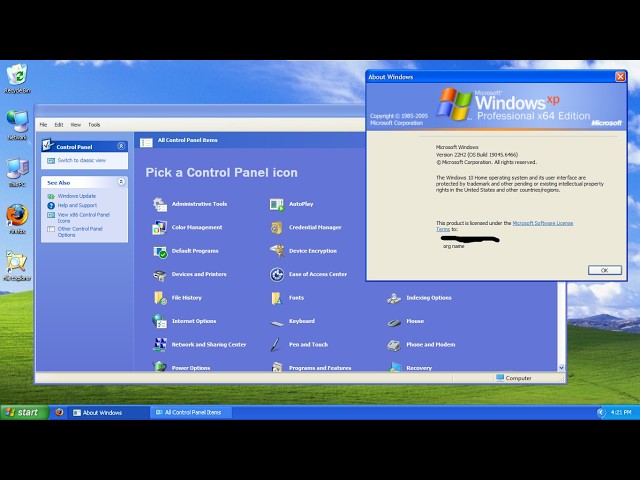This screenshot has width=640, height=480.
Task: Open Keyboard settings icon
Action: [277, 323]
